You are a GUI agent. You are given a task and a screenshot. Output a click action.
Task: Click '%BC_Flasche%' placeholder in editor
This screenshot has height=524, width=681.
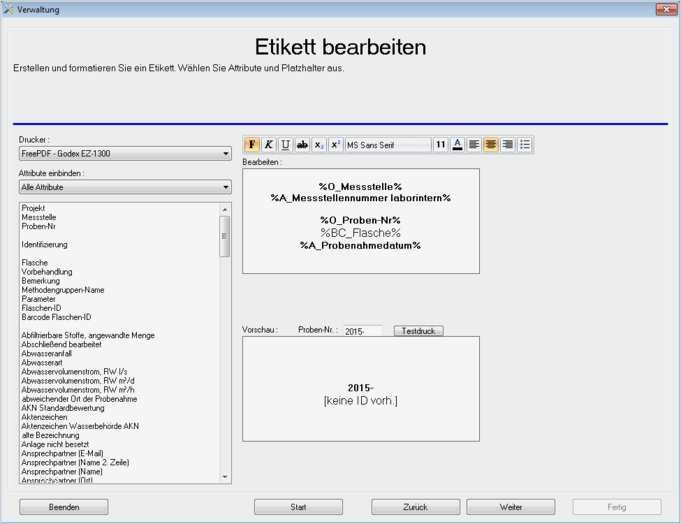pos(360,233)
